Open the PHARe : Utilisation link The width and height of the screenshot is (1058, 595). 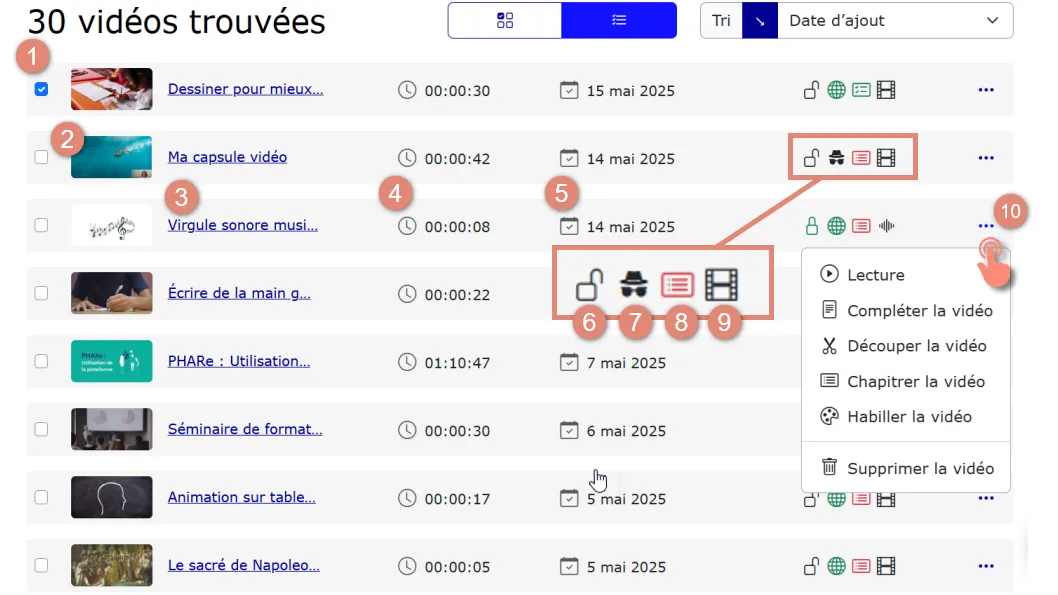tap(239, 361)
